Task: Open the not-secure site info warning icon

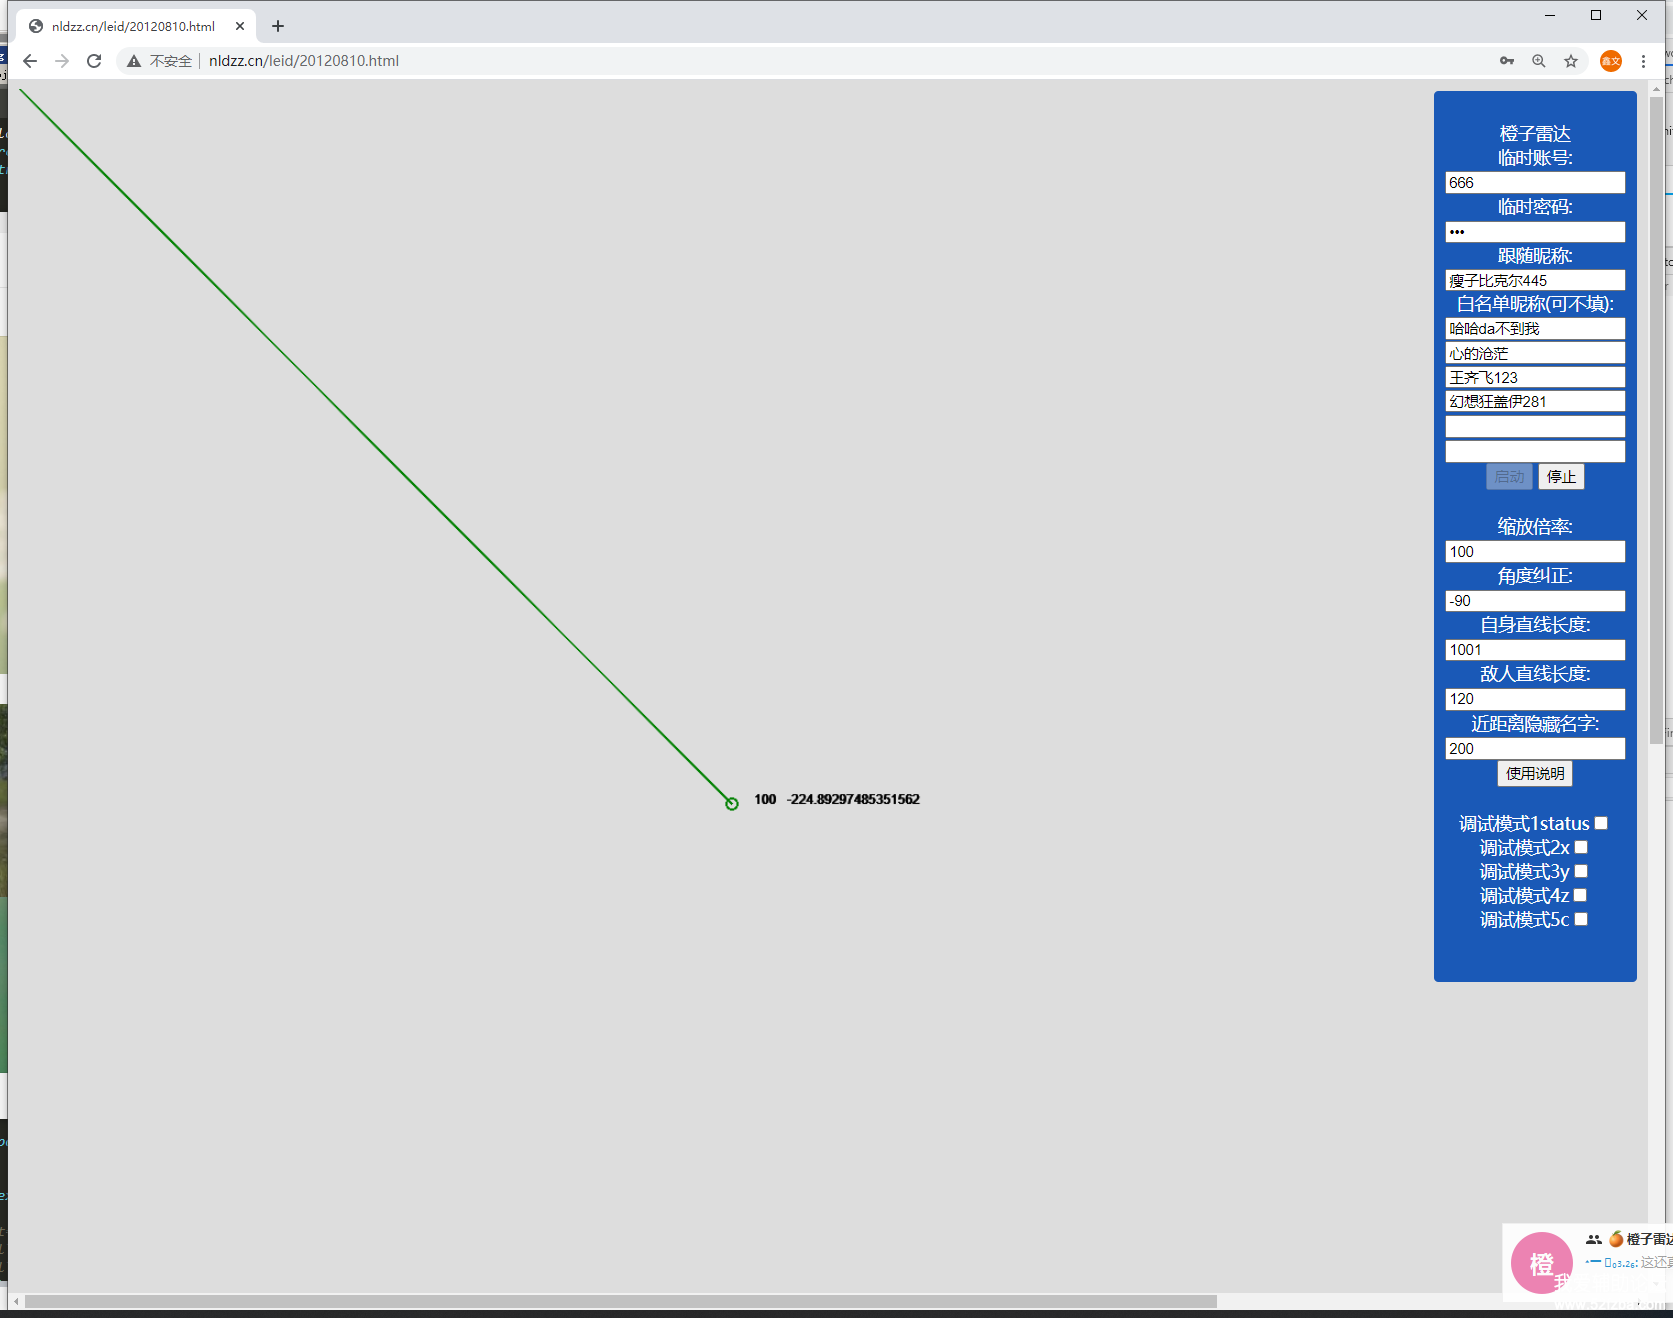Action: click(134, 61)
